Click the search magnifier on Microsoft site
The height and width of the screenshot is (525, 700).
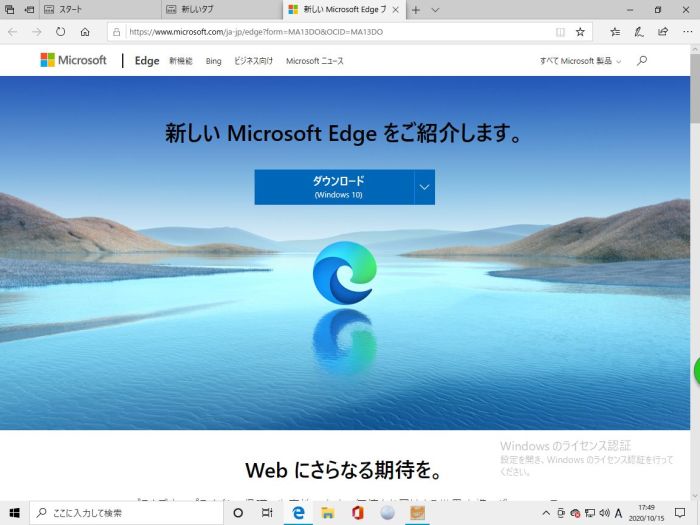(x=642, y=60)
